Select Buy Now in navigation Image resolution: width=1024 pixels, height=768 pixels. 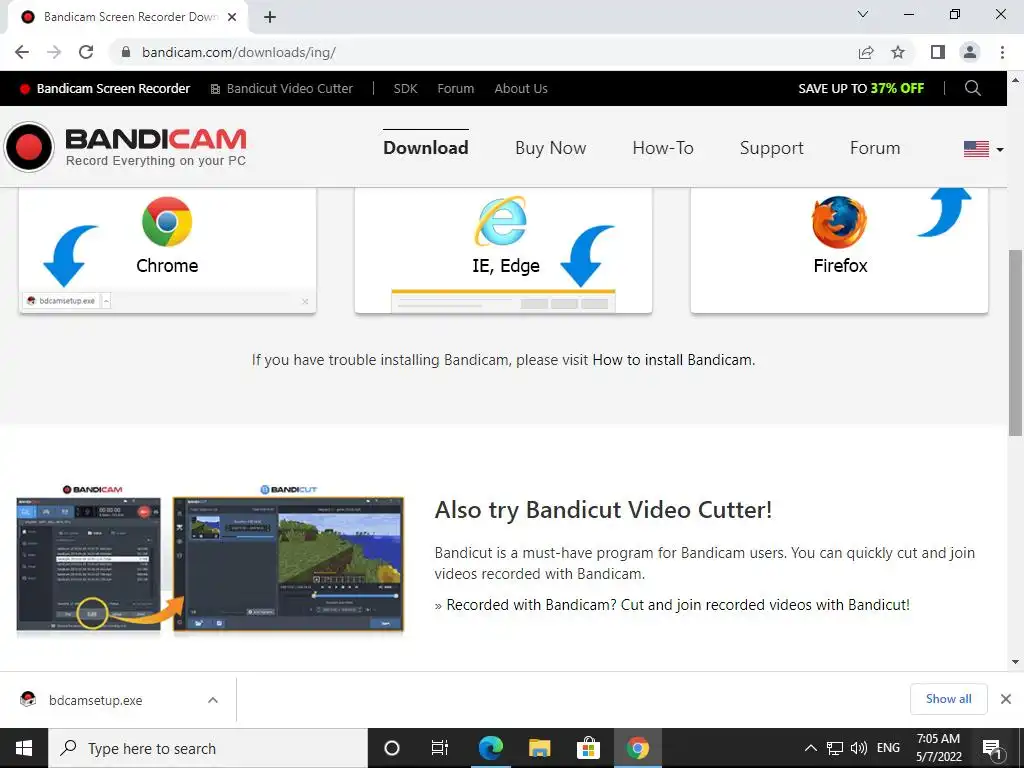[551, 148]
